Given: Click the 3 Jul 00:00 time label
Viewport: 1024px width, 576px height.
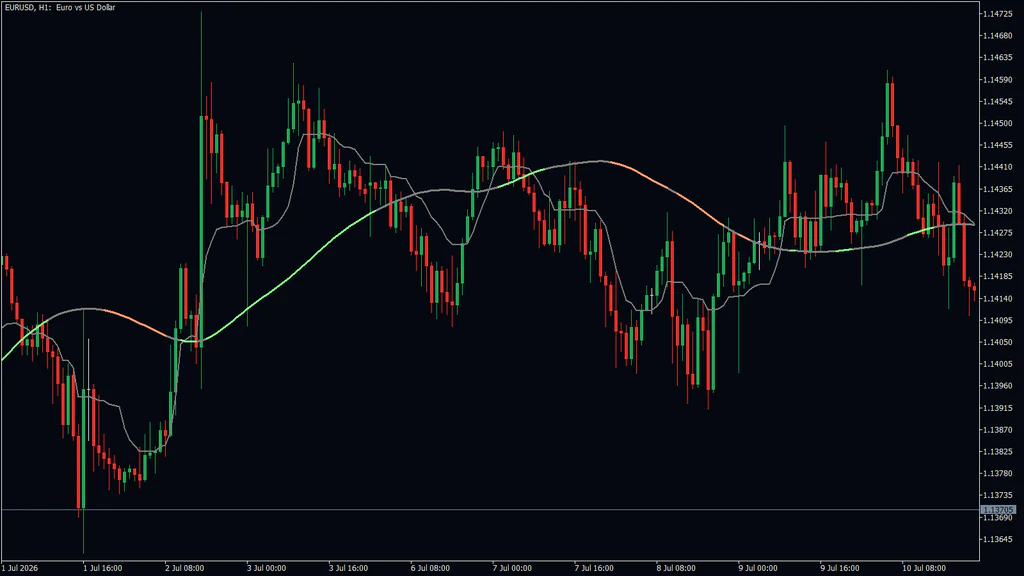Looking at the screenshot, I should (x=266, y=568).
